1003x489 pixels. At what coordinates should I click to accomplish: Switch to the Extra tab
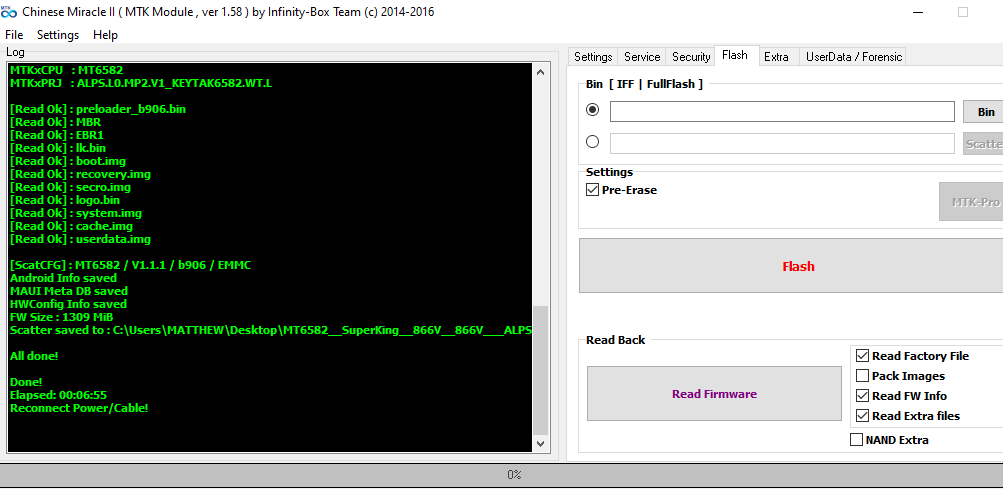[x=776, y=56]
